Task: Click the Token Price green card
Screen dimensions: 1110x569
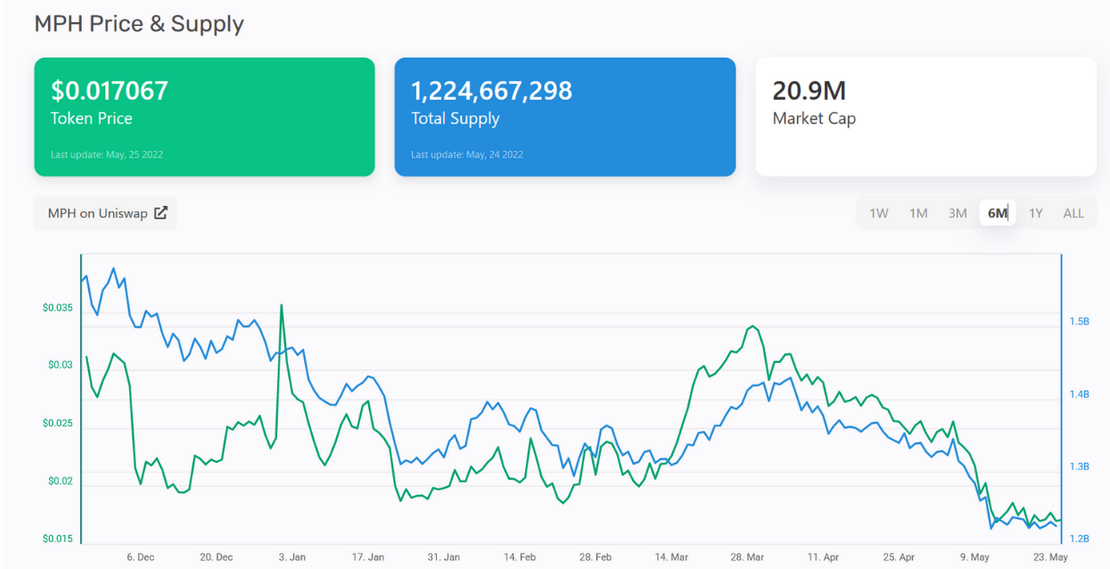Action: tap(205, 117)
